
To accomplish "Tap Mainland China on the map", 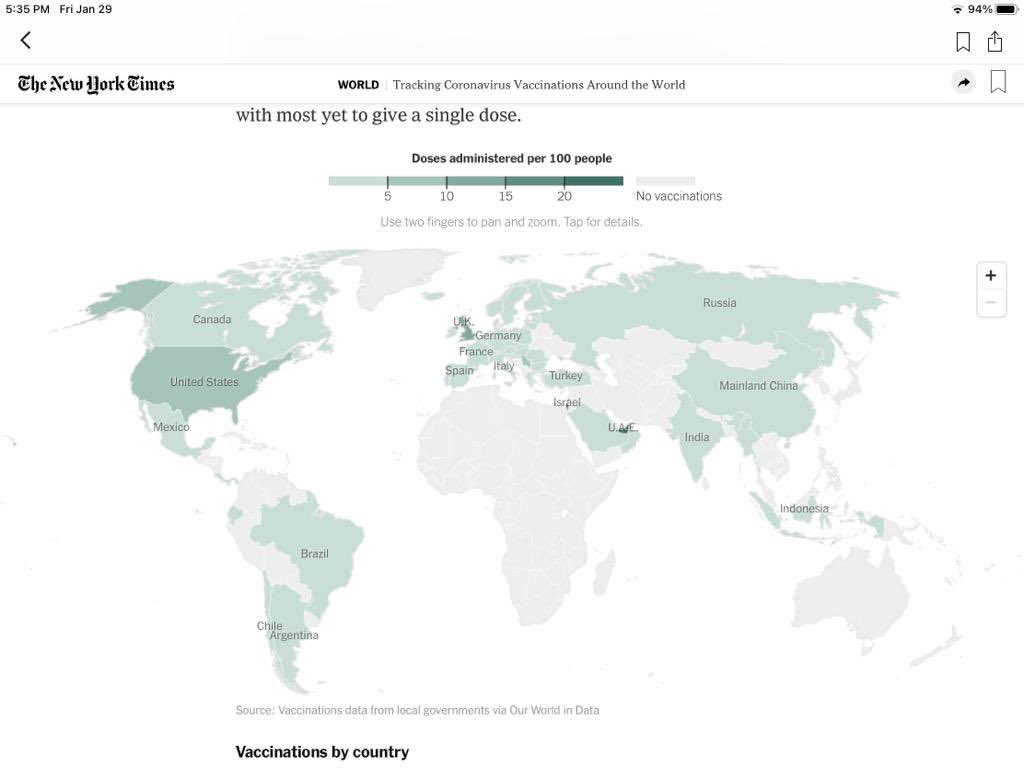I will click(758, 386).
